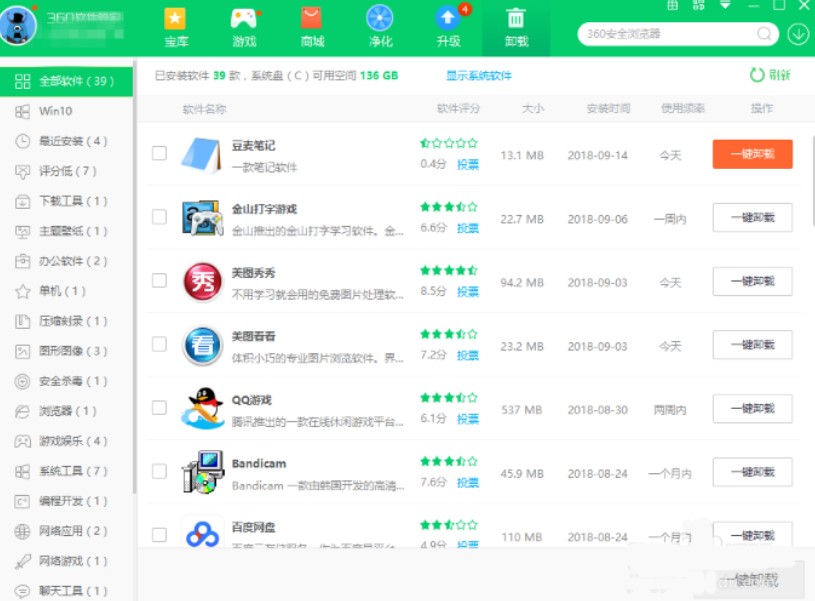
Task: Click the 显示系统软件 link
Action: [478, 76]
